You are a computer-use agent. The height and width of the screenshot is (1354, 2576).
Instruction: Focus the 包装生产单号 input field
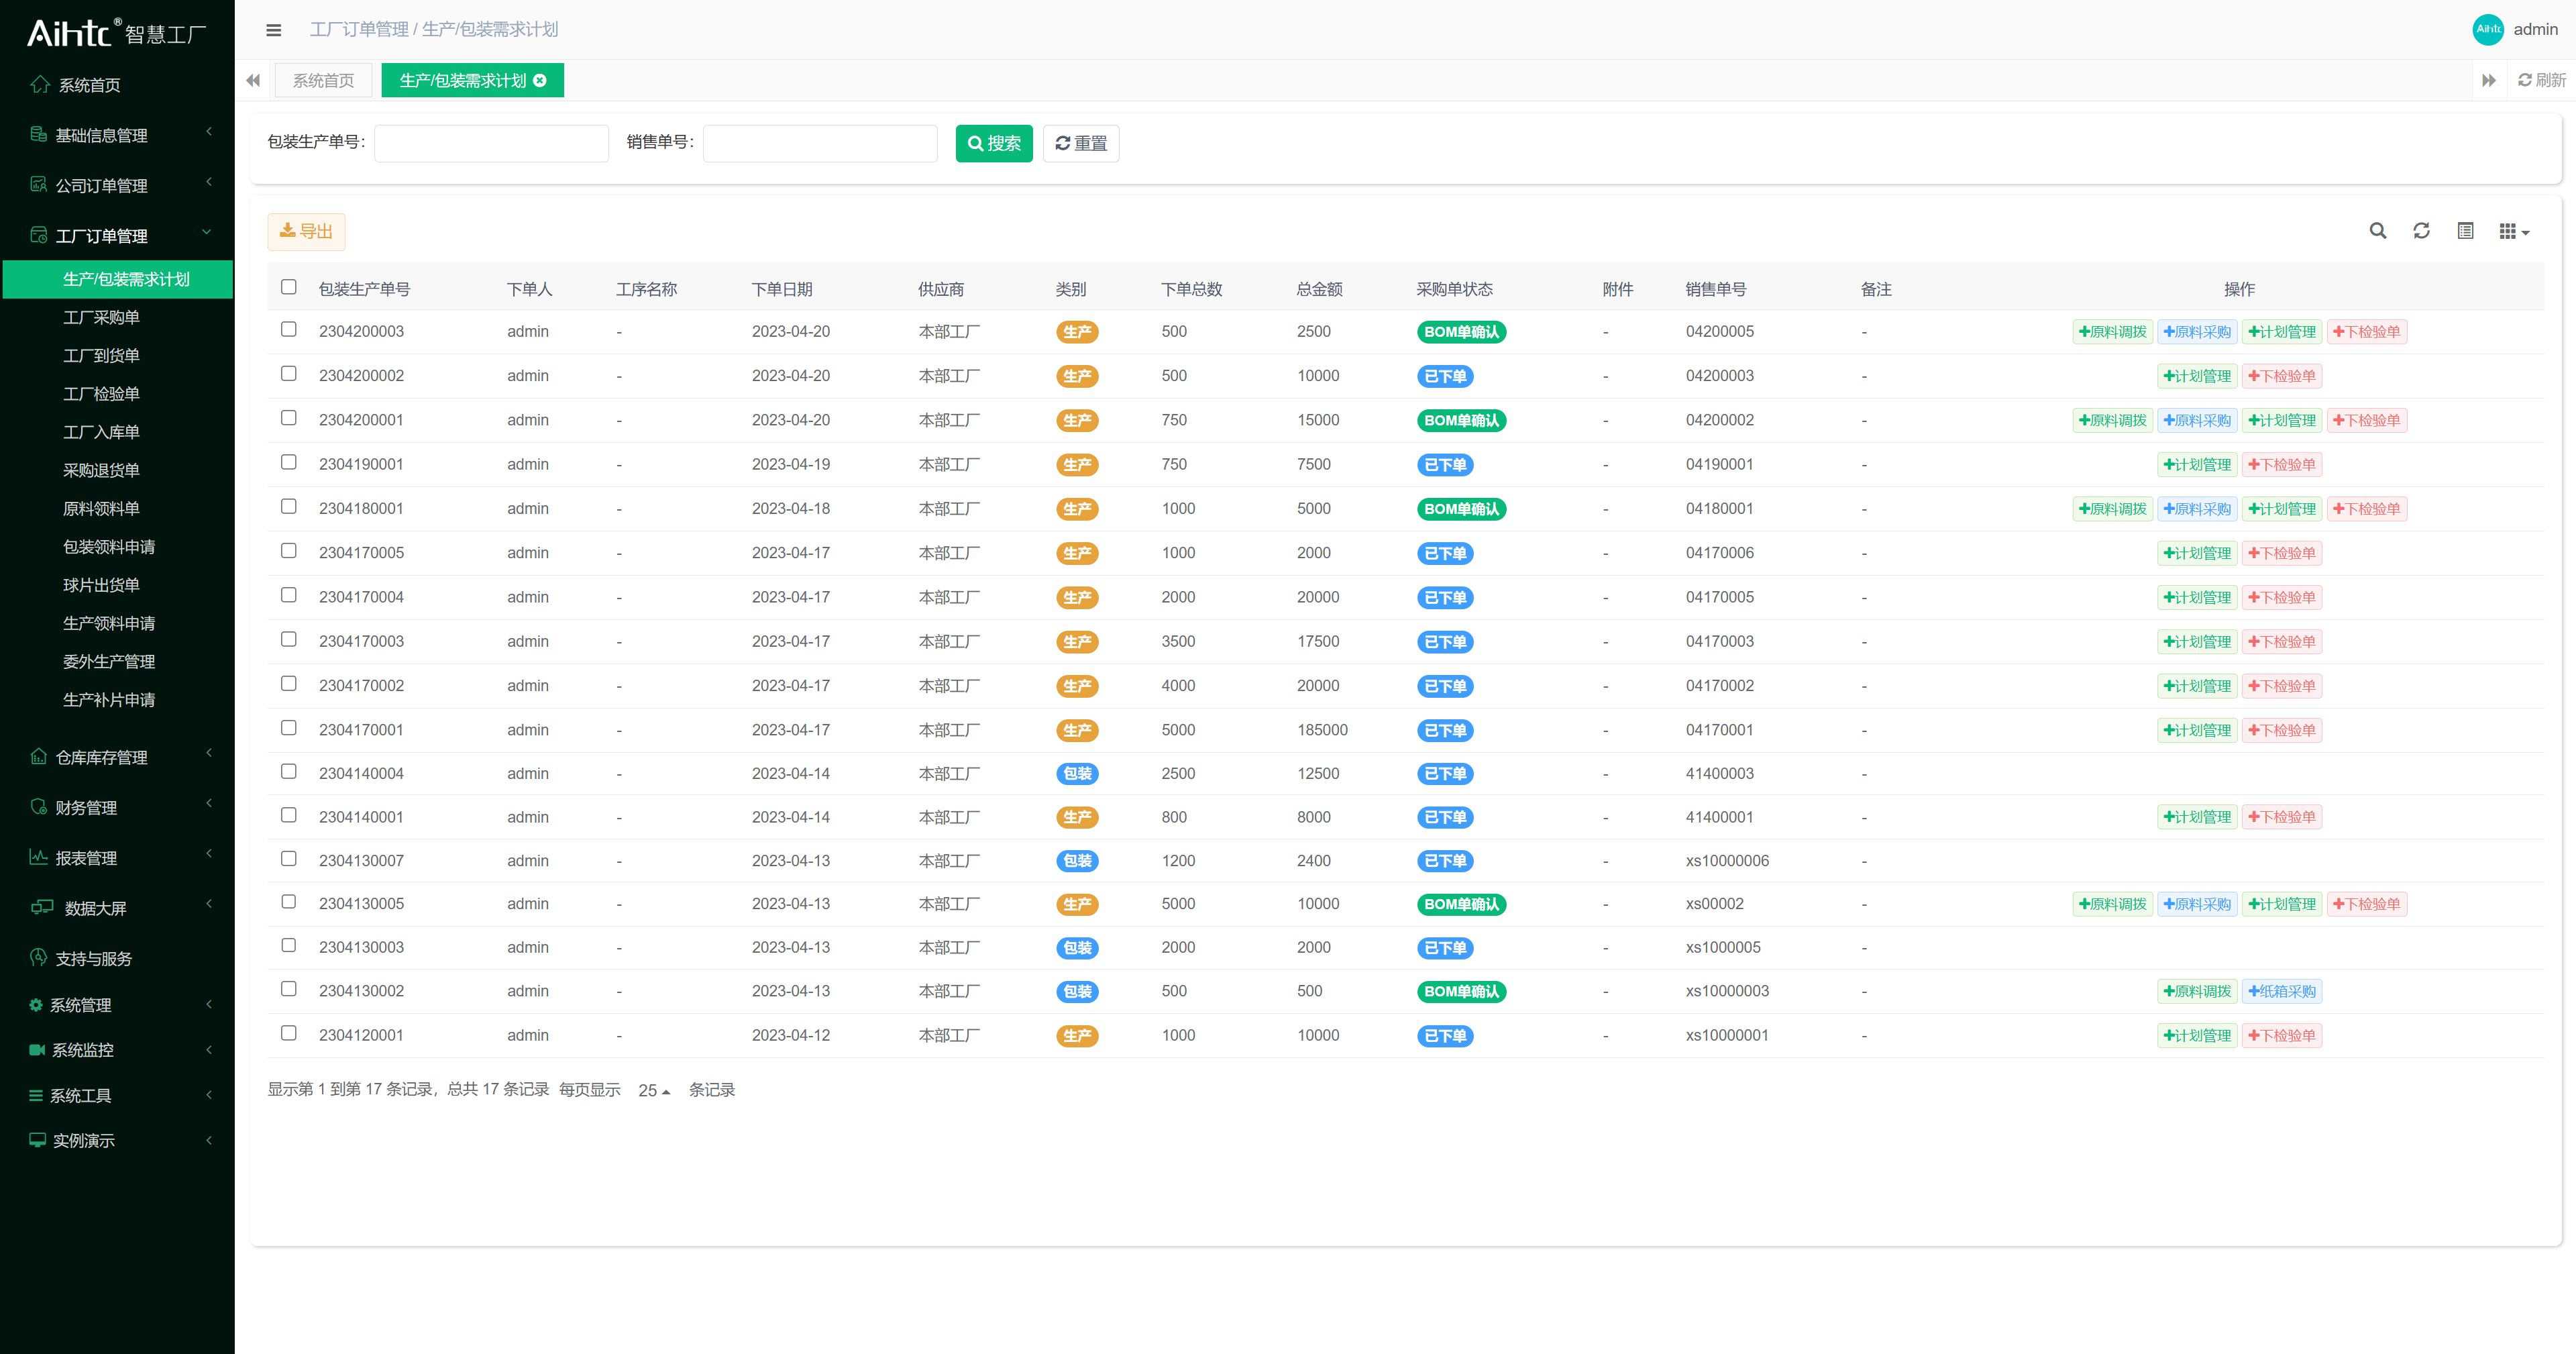tap(491, 143)
